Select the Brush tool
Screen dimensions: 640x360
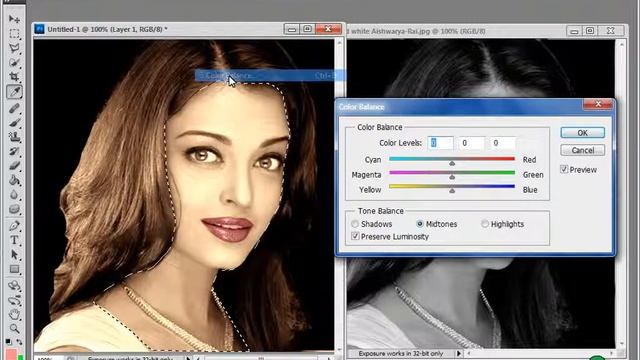point(14,122)
